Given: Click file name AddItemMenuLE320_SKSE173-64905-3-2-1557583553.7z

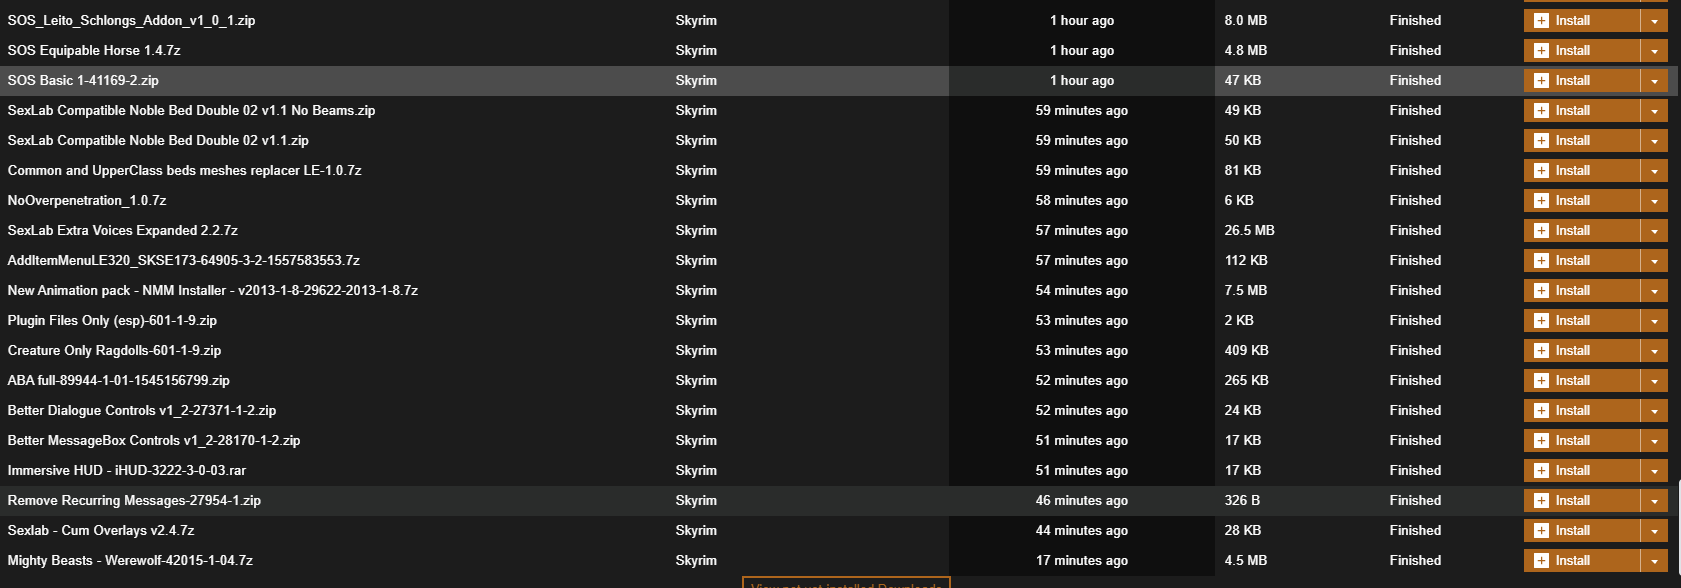Looking at the screenshot, I should coord(183,260).
